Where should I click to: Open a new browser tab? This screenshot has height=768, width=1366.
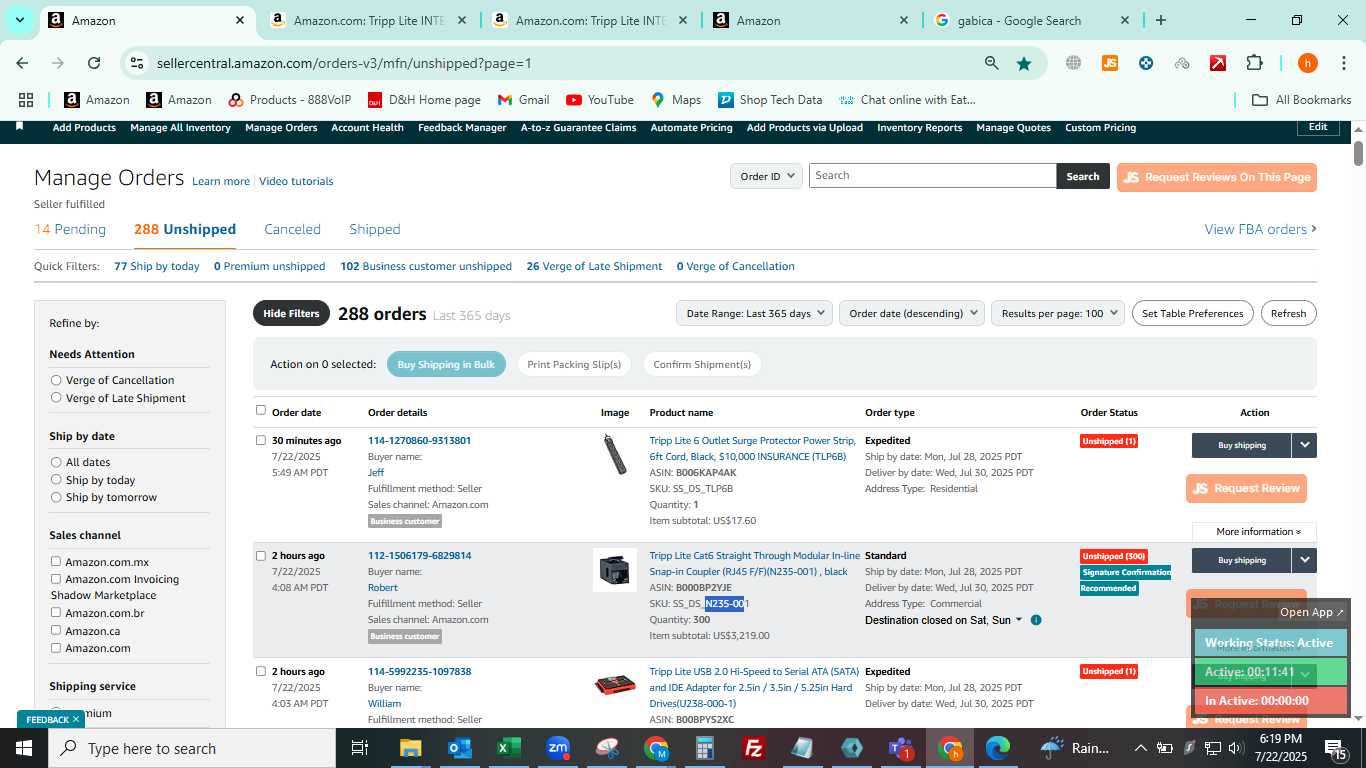tap(1160, 20)
